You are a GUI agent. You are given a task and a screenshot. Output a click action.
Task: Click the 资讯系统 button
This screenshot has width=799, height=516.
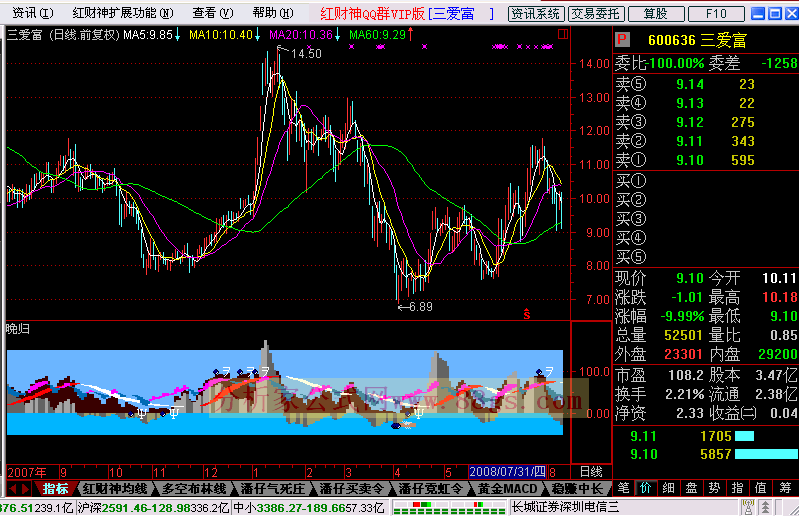tap(536, 13)
